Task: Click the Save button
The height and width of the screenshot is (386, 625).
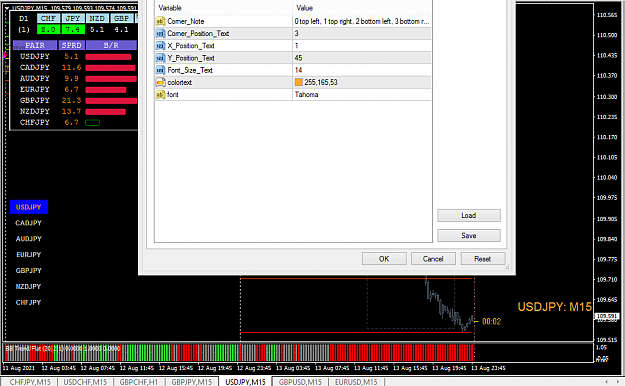Action: tap(469, 235)
